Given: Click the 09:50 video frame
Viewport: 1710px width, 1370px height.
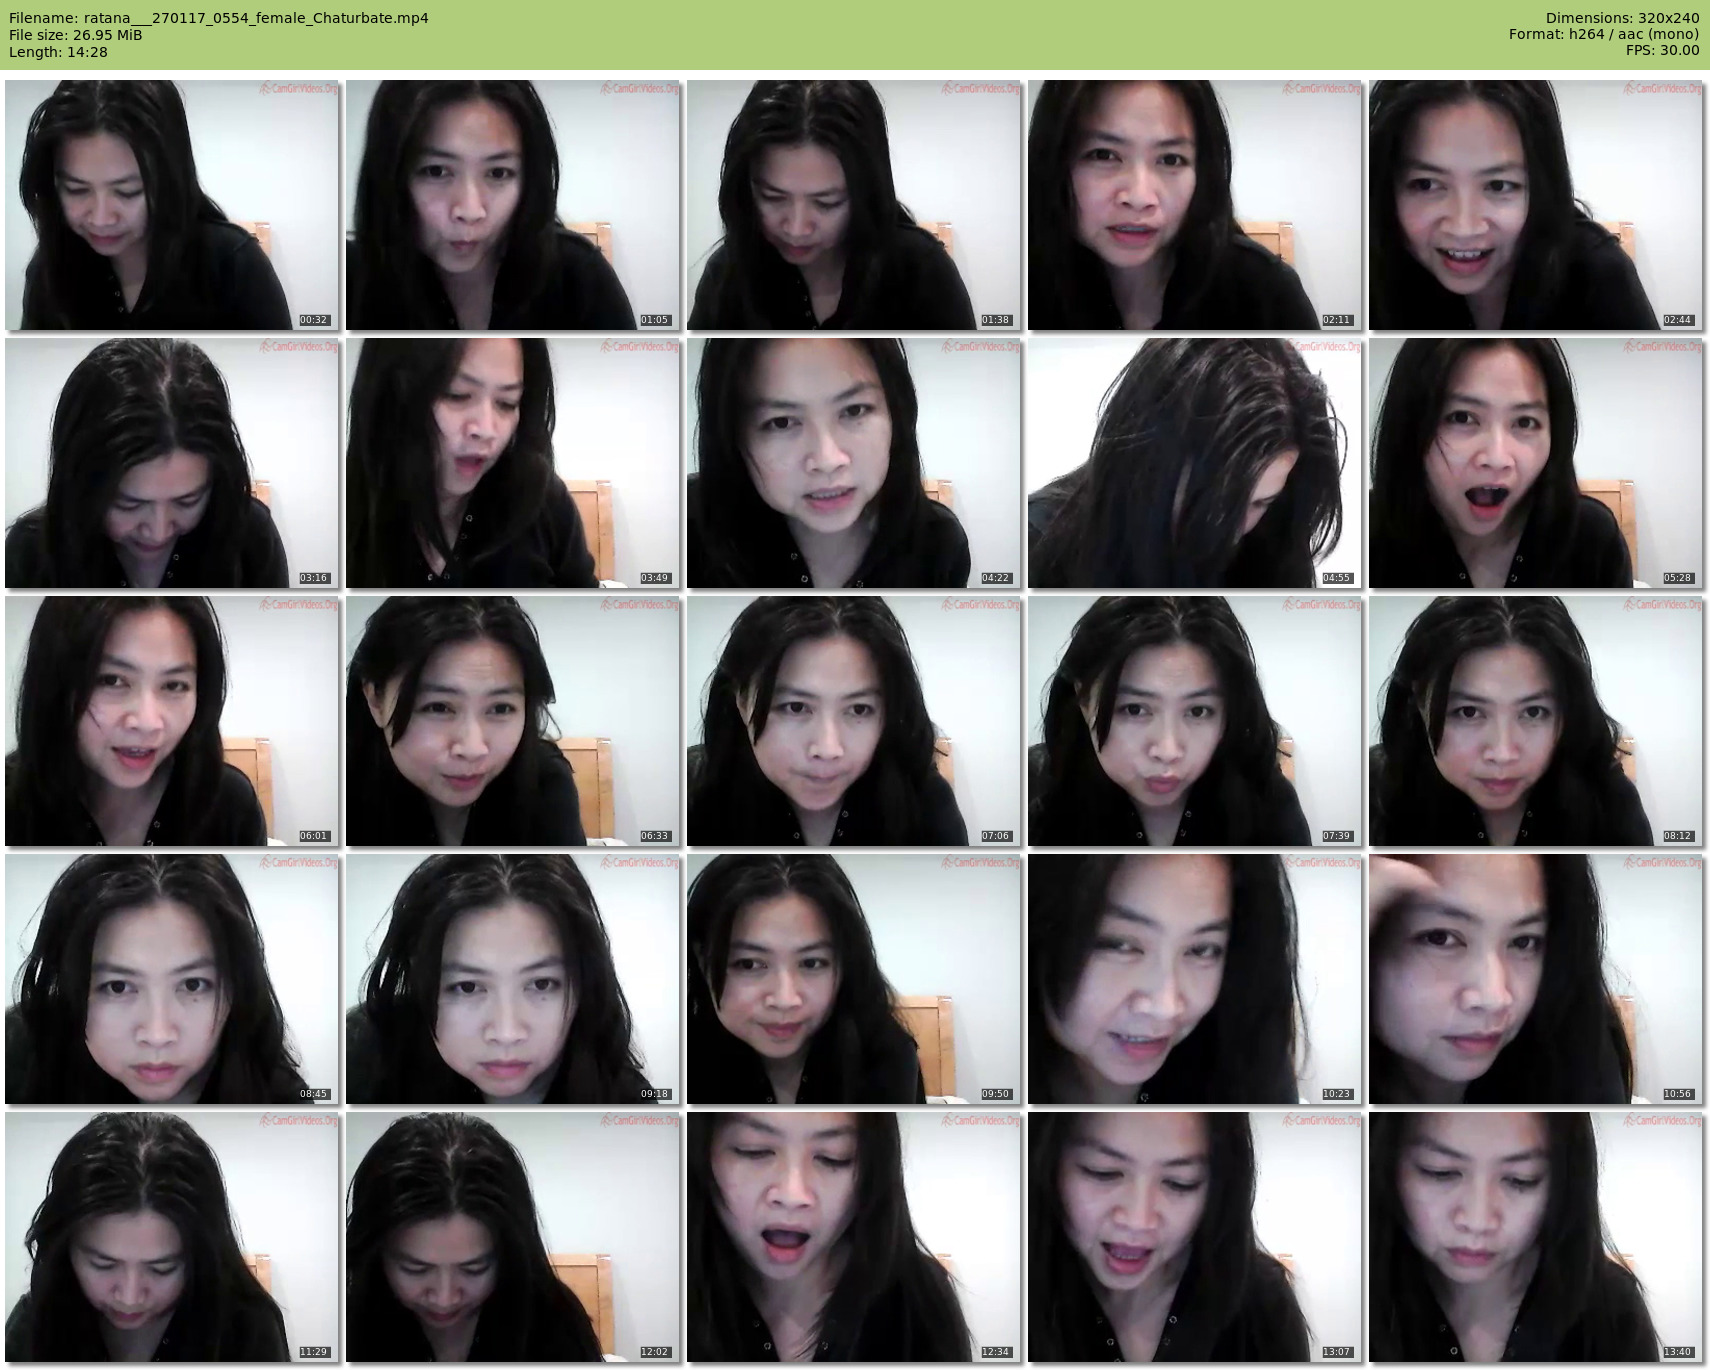Looking at the screenshot, I should [854, 979].
